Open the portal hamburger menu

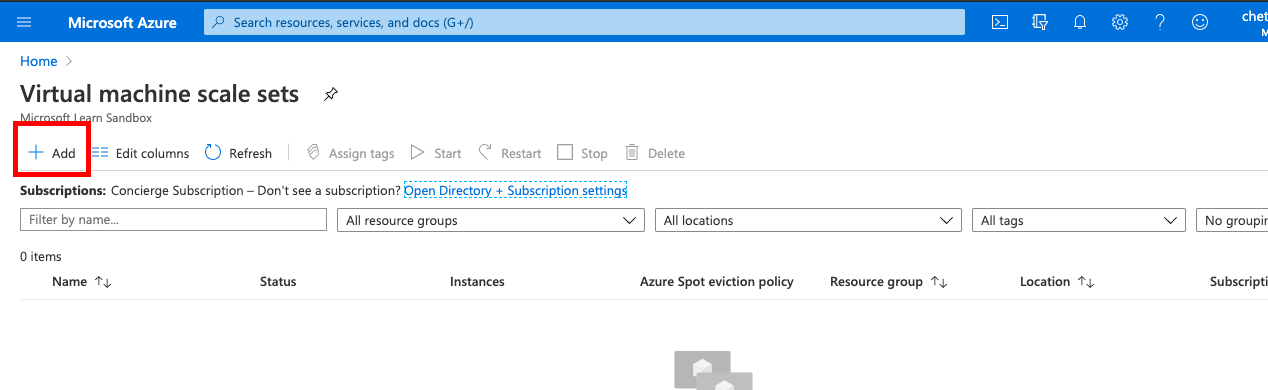coord(25,22)
